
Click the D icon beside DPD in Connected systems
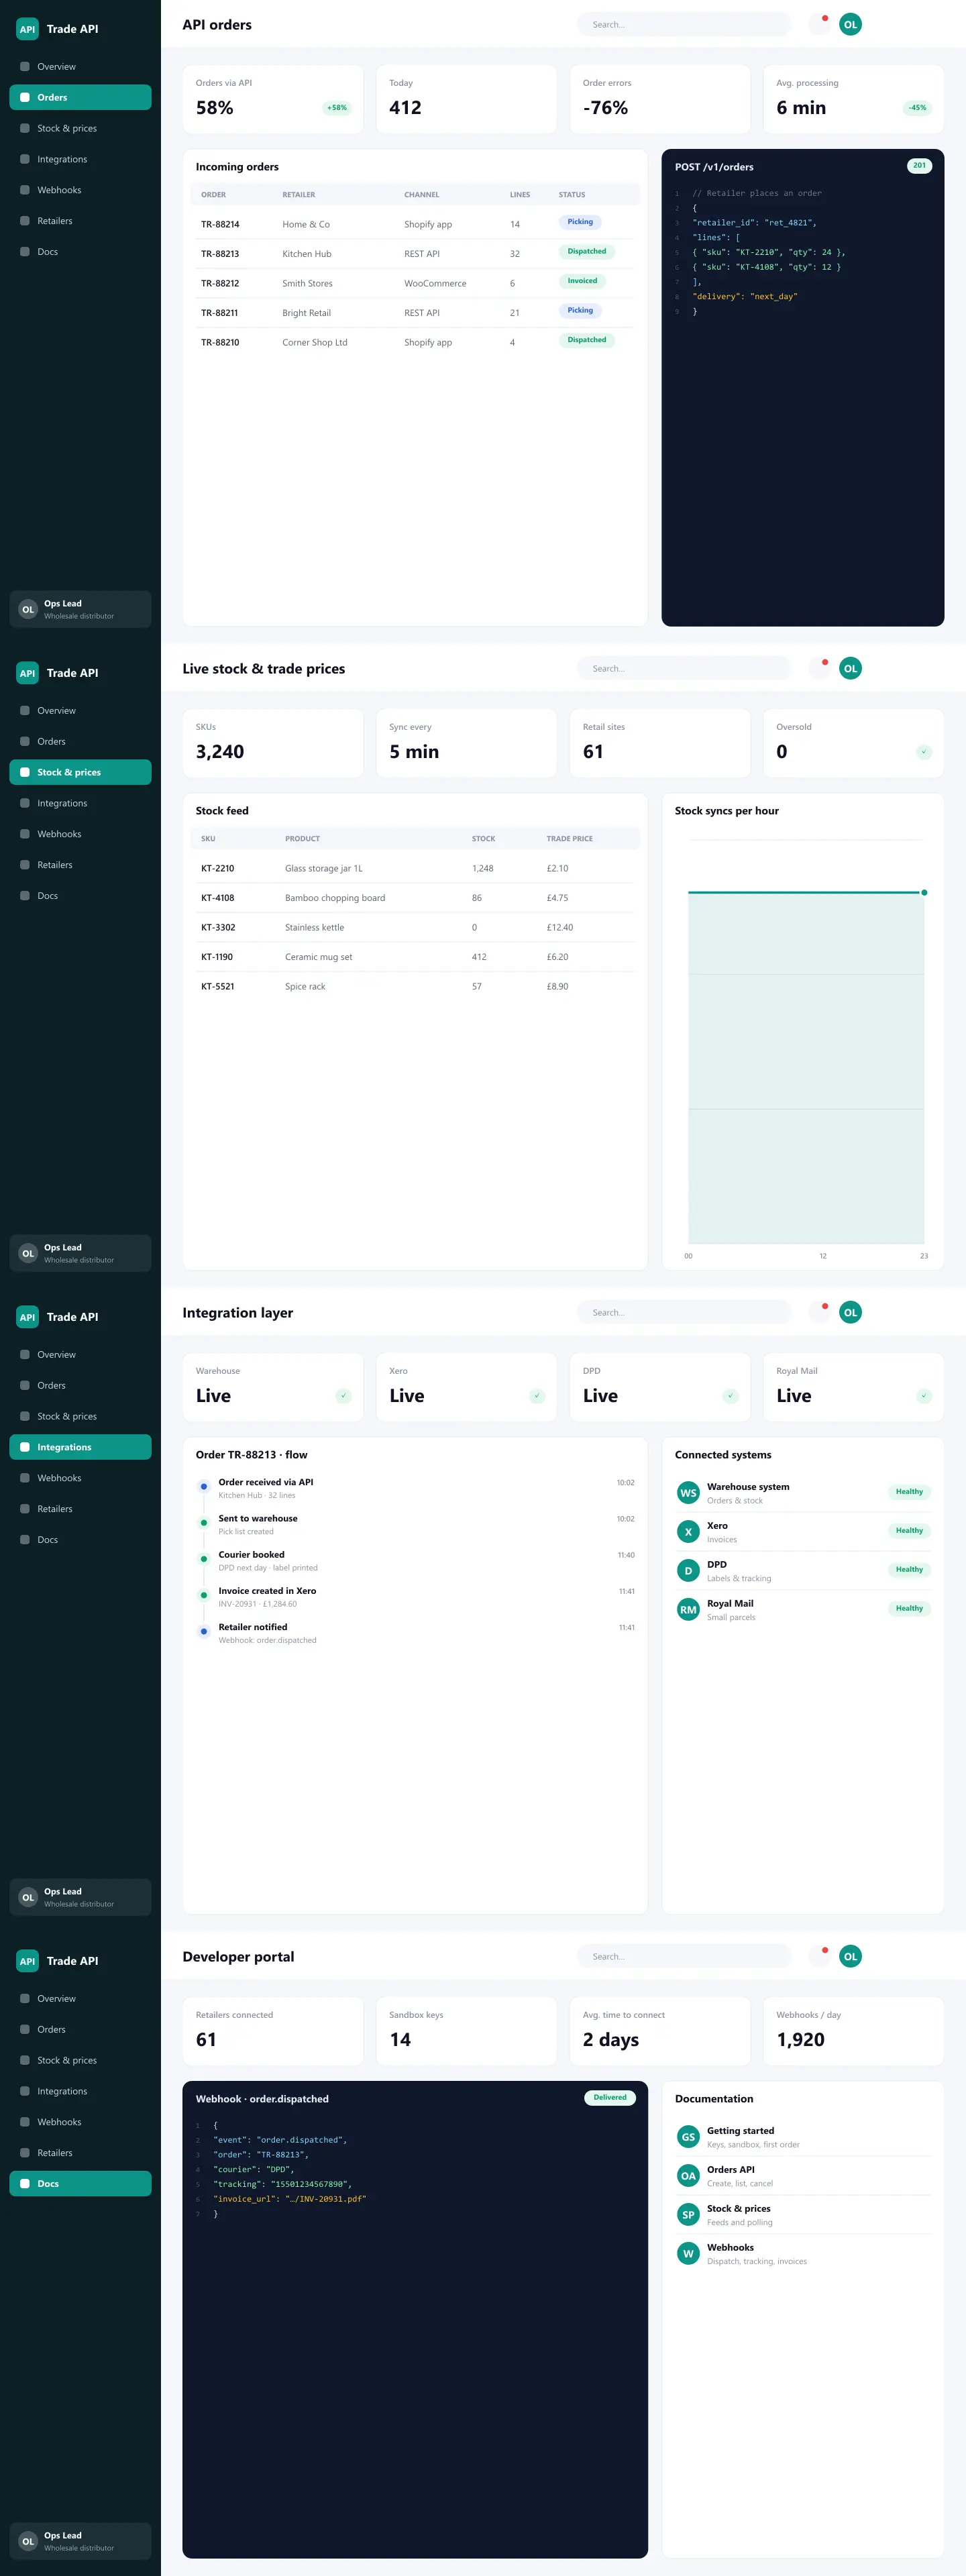(x=688, y=1571)
